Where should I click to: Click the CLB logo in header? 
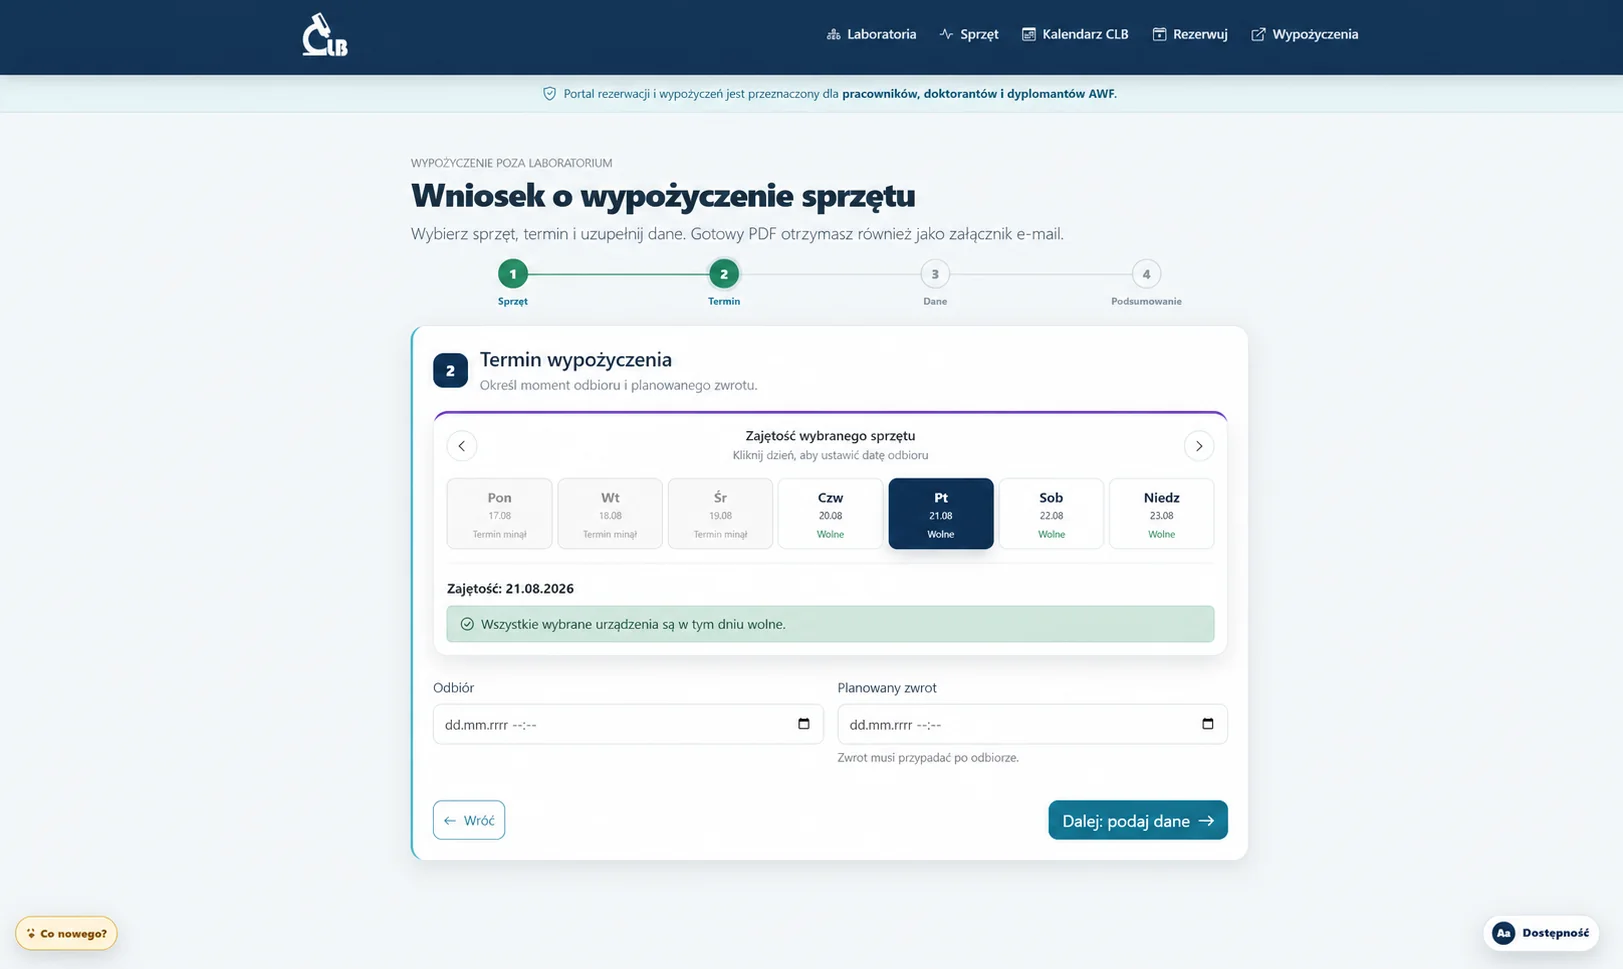325,35
